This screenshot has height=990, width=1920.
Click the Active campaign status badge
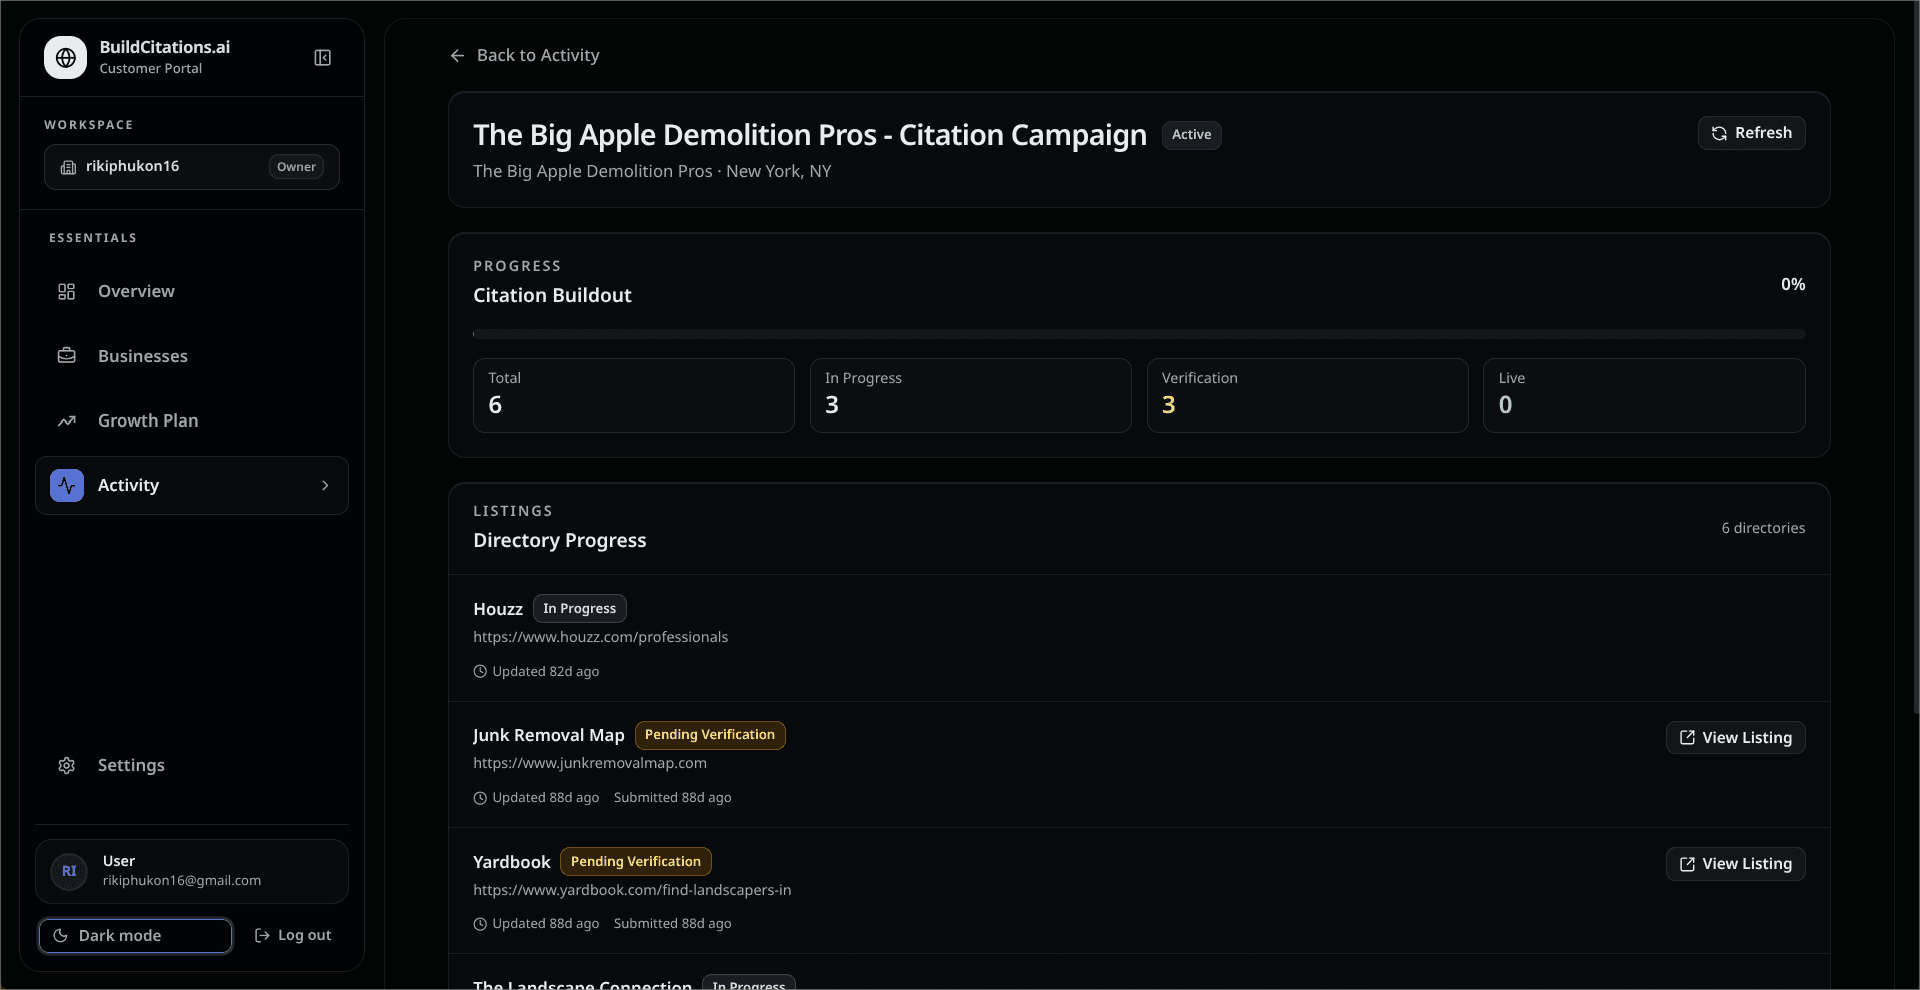point(1191,135)
